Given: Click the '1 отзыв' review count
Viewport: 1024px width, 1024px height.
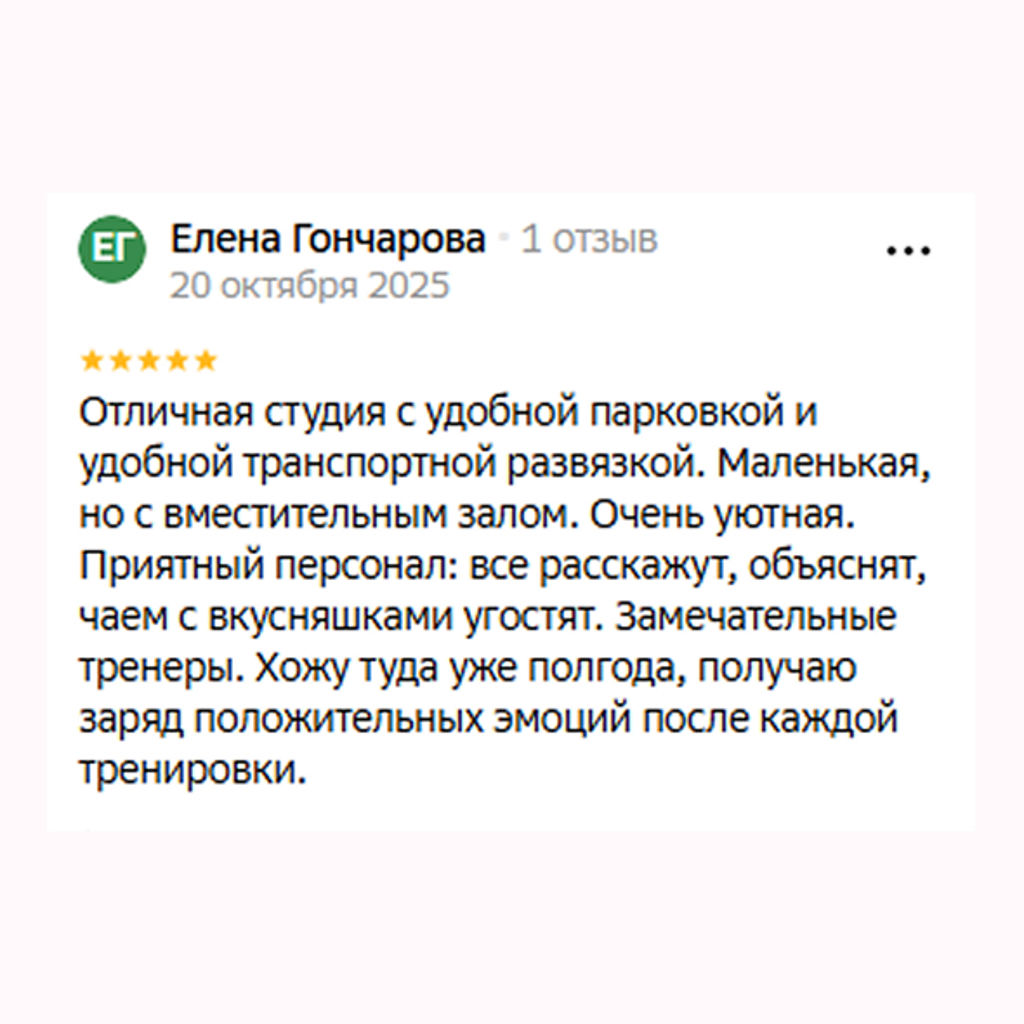Looking at the screenshot, I should click(590, 240).
